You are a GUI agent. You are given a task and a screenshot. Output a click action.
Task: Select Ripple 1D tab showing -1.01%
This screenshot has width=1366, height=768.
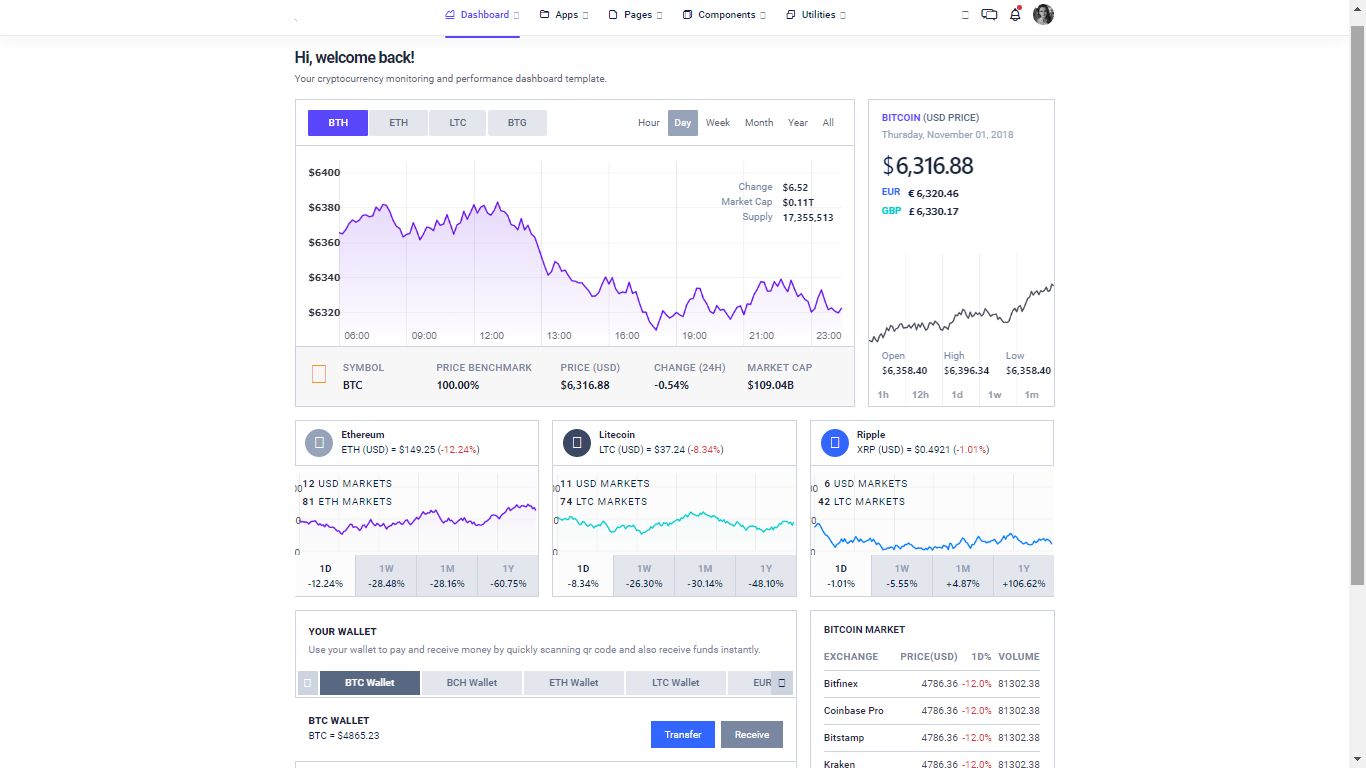pos(841,576)
